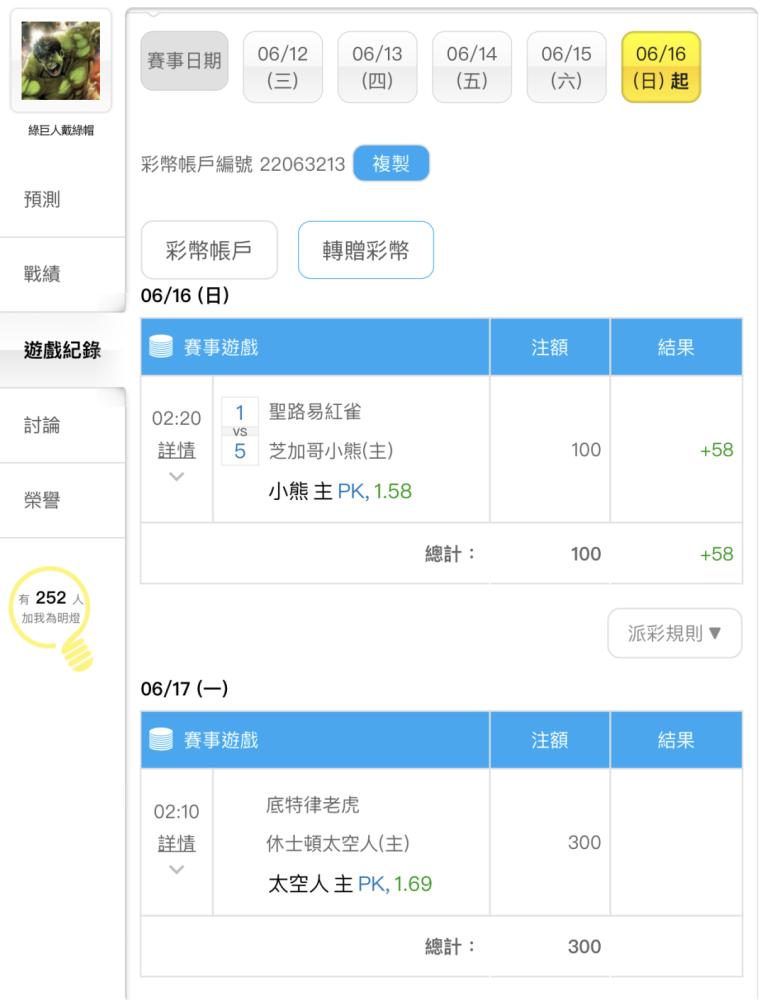Click the coin stack icon in 06/16 header
Viewport: 766px width, 1000px height.
pos(161,346)
